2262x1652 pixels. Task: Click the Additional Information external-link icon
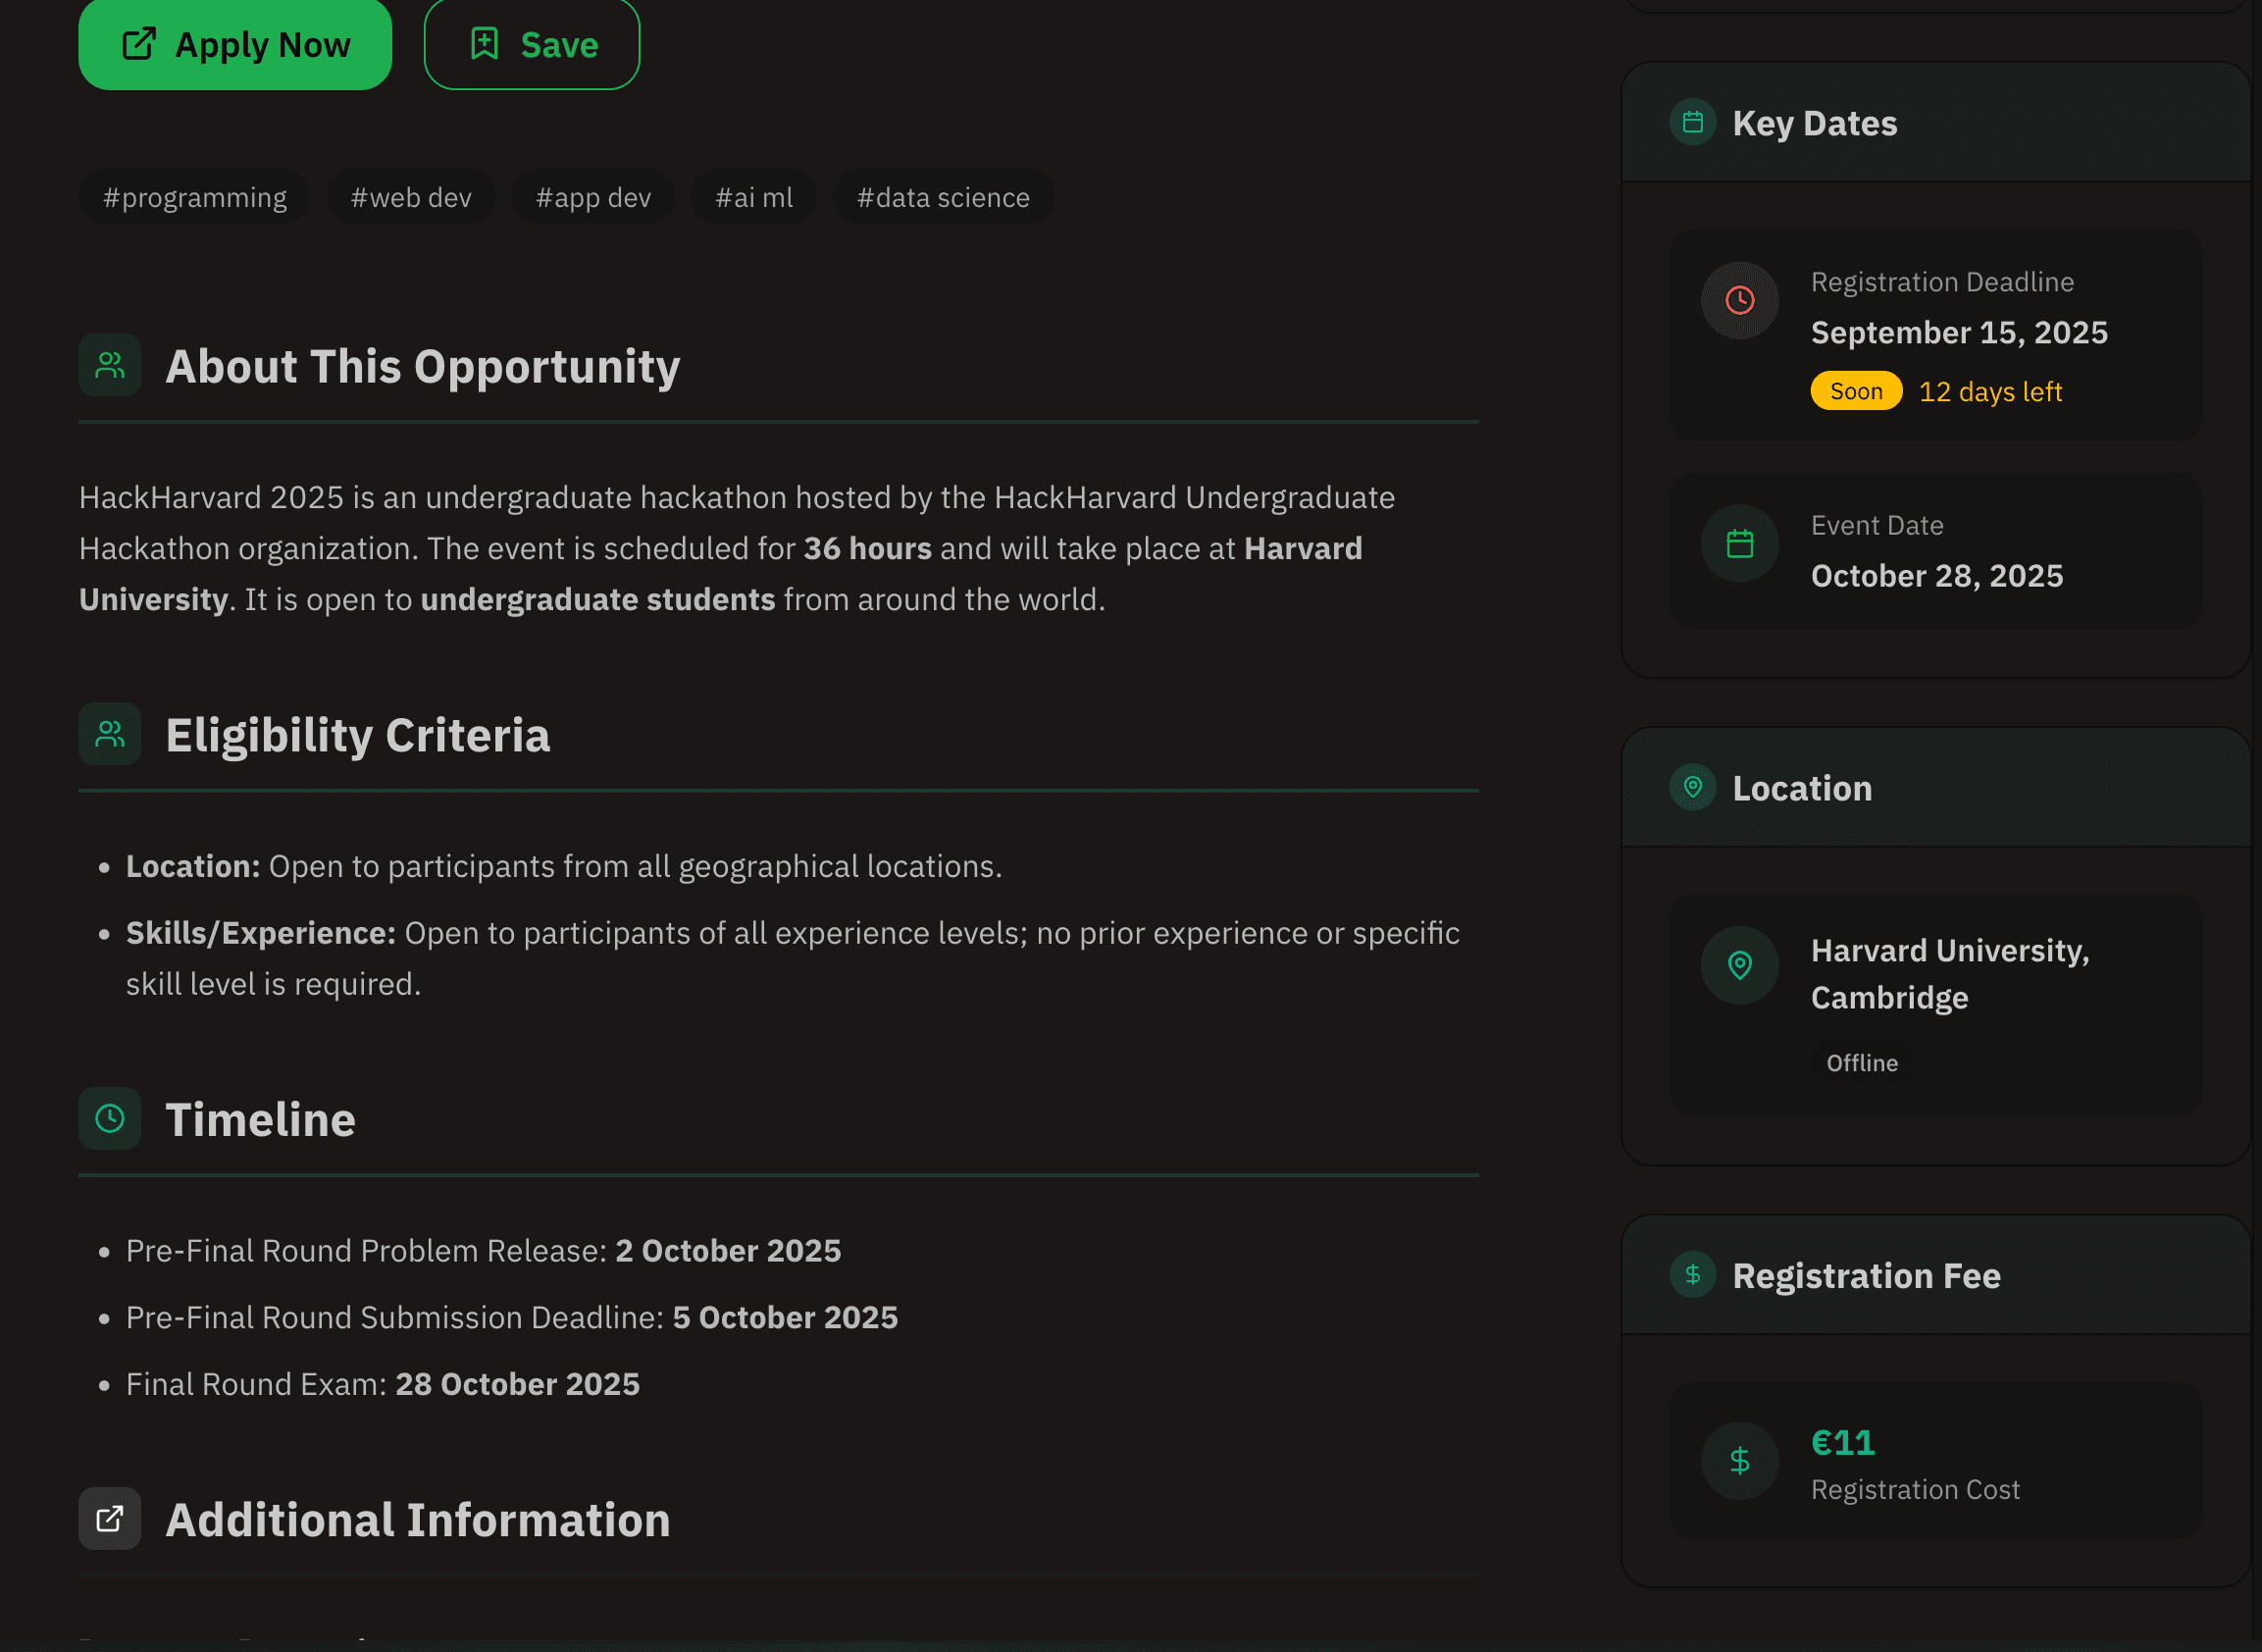click(110, 1519)
